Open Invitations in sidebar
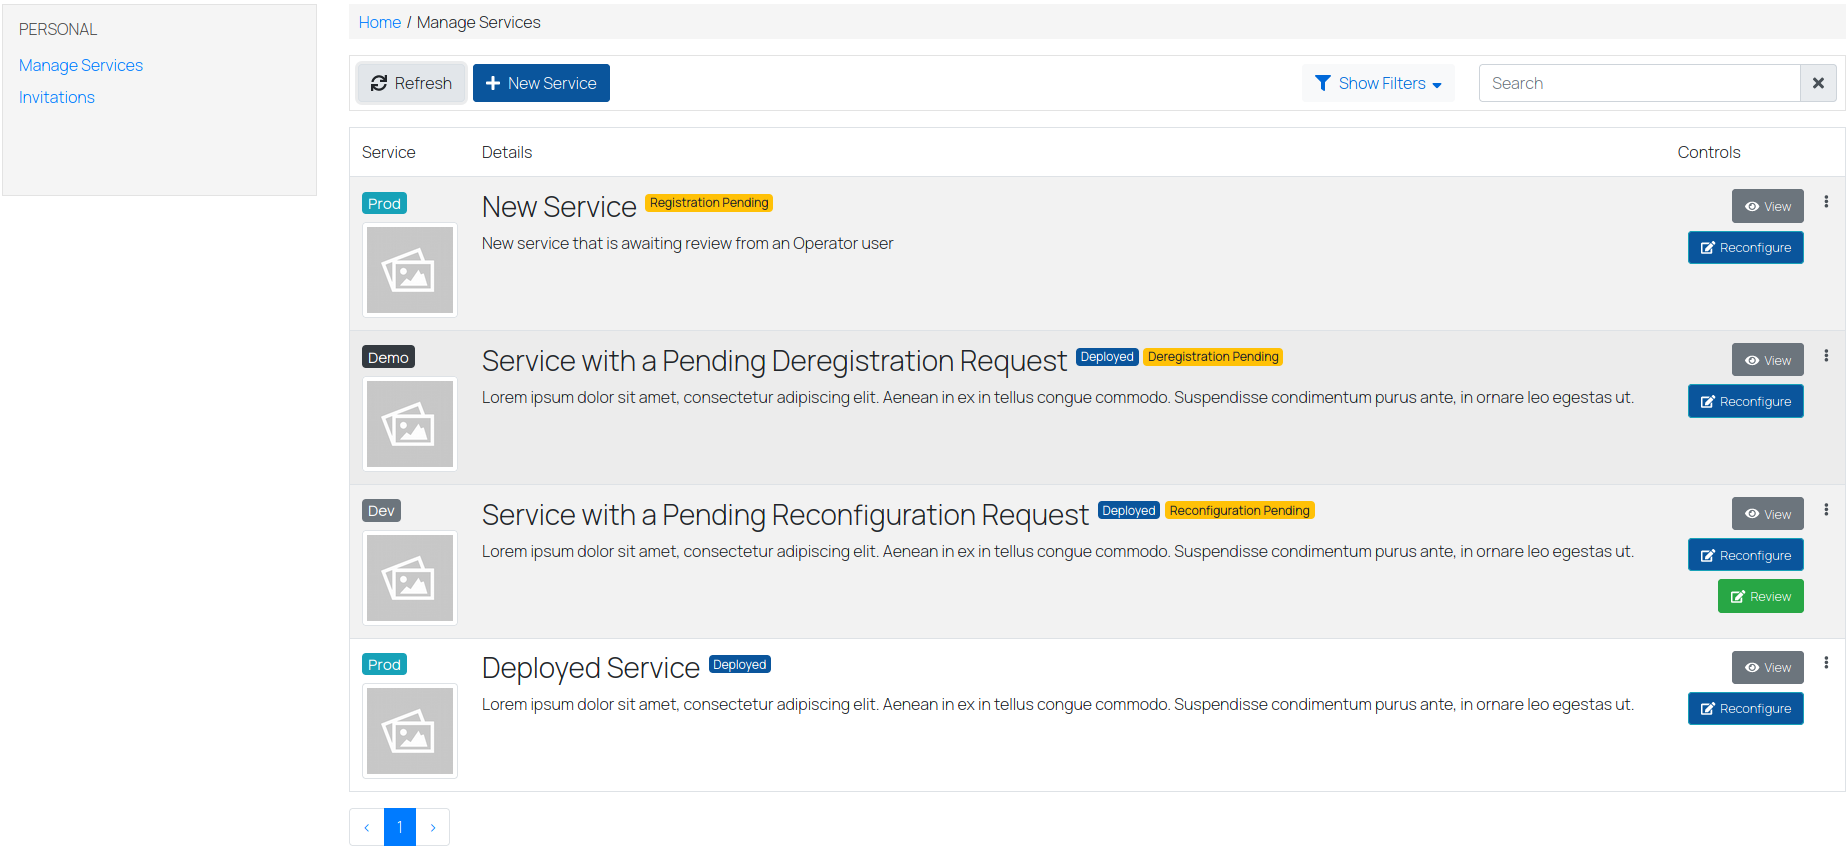1846x846 pixels. coord(57,97)
